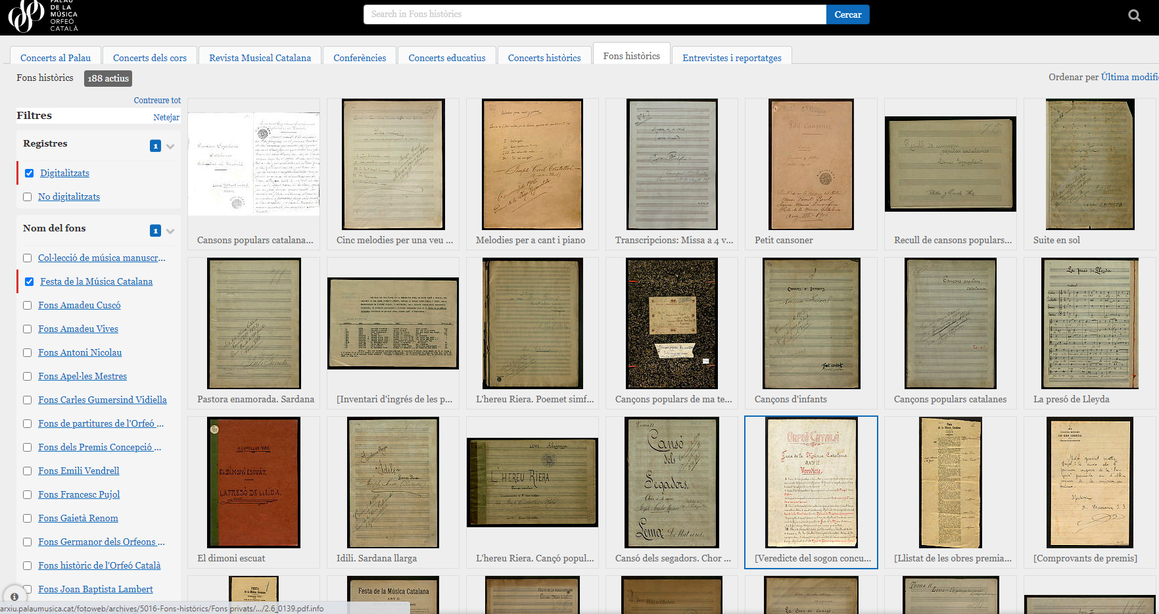The width and height of the screenshot is (1159, 614).
Task: Click Fons de partitures de l'Orfeó link
Action: (101, 423)
